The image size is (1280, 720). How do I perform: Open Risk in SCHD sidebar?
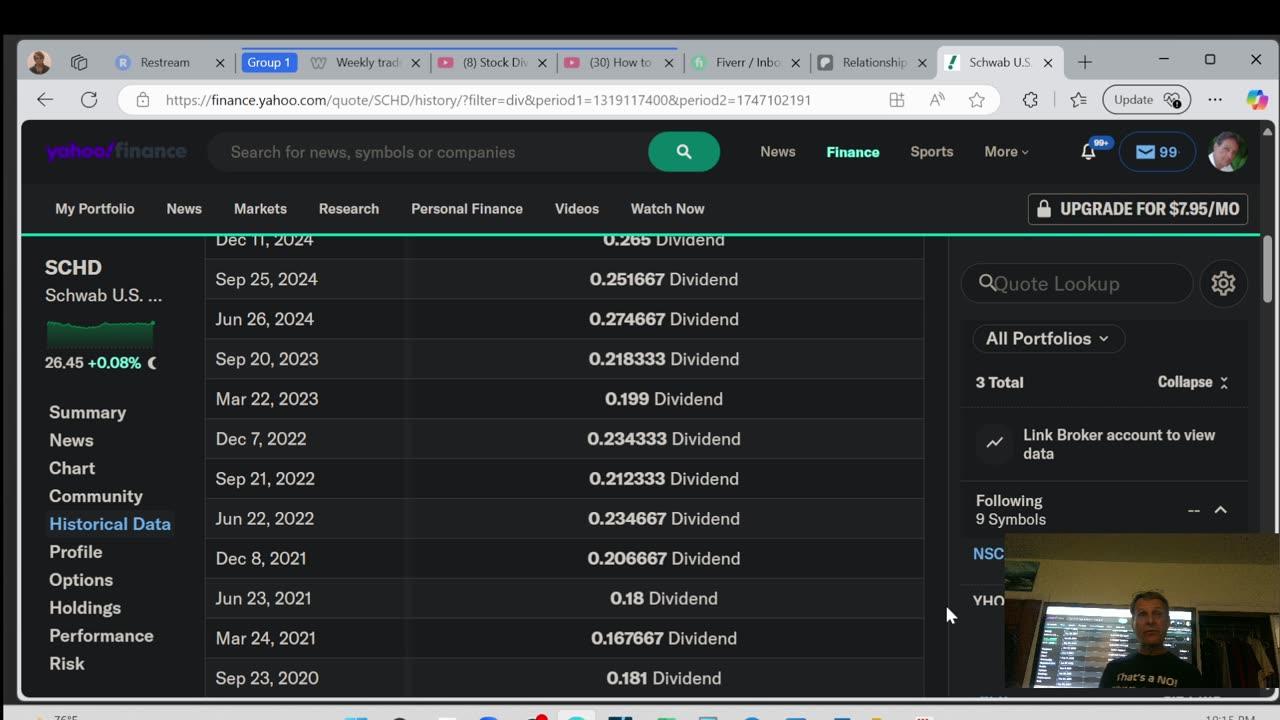coord(67,664)
